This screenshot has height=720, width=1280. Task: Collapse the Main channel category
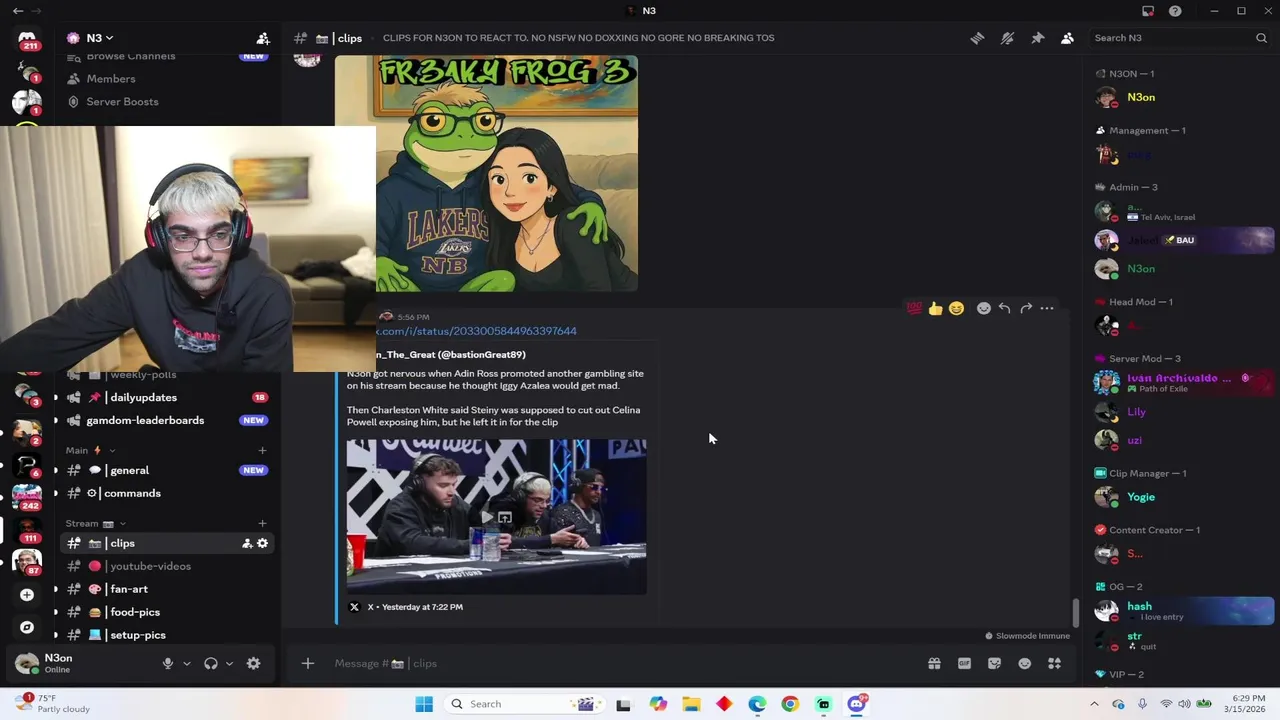click(x=90, y=450)
